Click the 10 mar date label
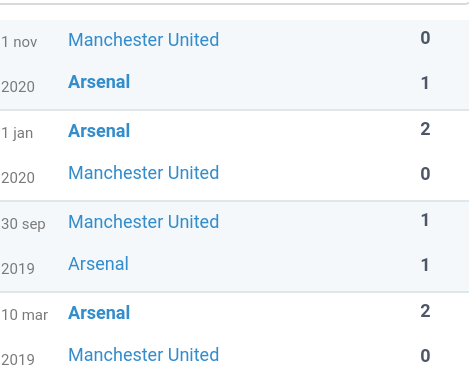 tap(24, 315)
